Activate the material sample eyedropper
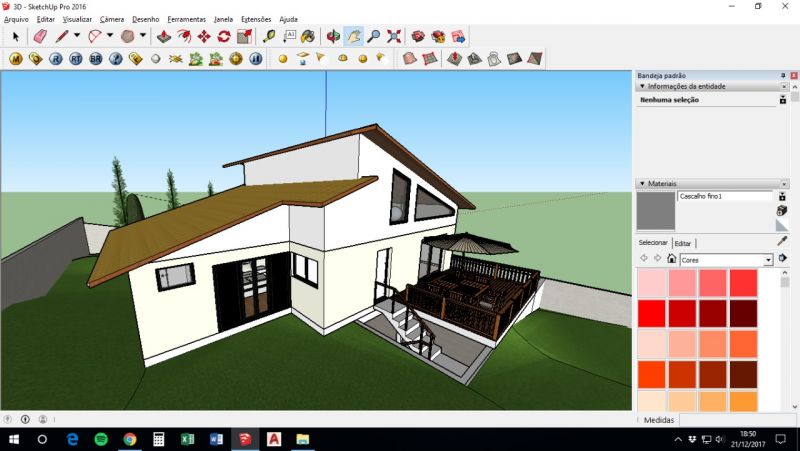This screenshot has height=451, width=800. [x=782, y=240]
